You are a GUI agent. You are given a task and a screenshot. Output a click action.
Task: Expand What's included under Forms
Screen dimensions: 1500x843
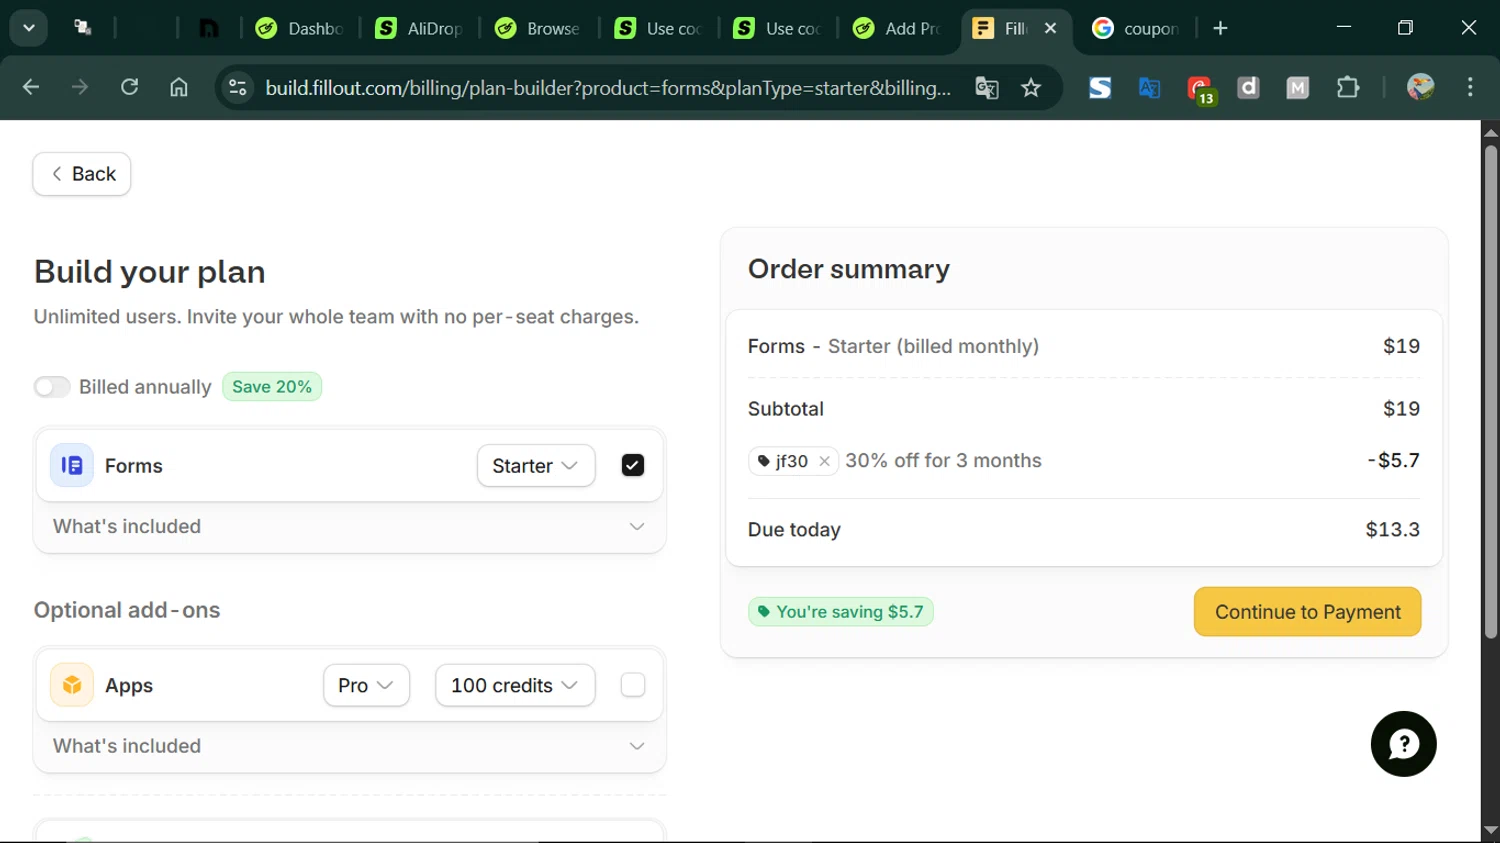coord(349,527)
